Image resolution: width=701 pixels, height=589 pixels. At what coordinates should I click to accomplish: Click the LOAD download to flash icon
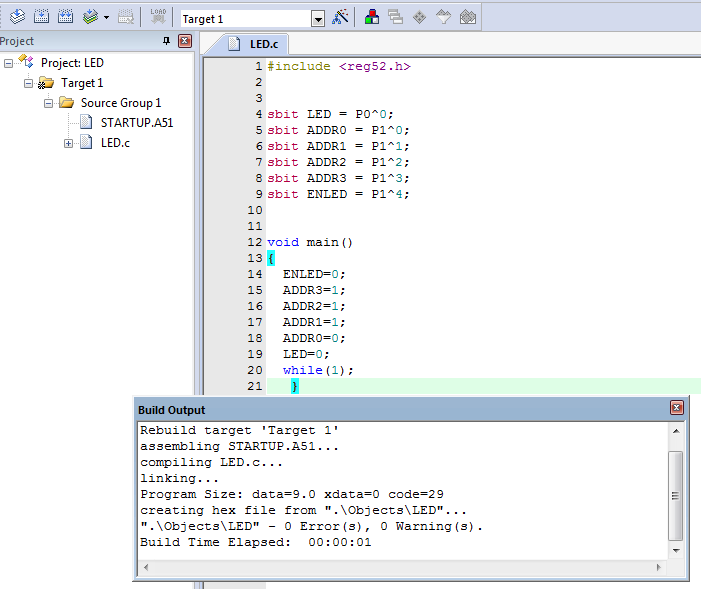158,17
